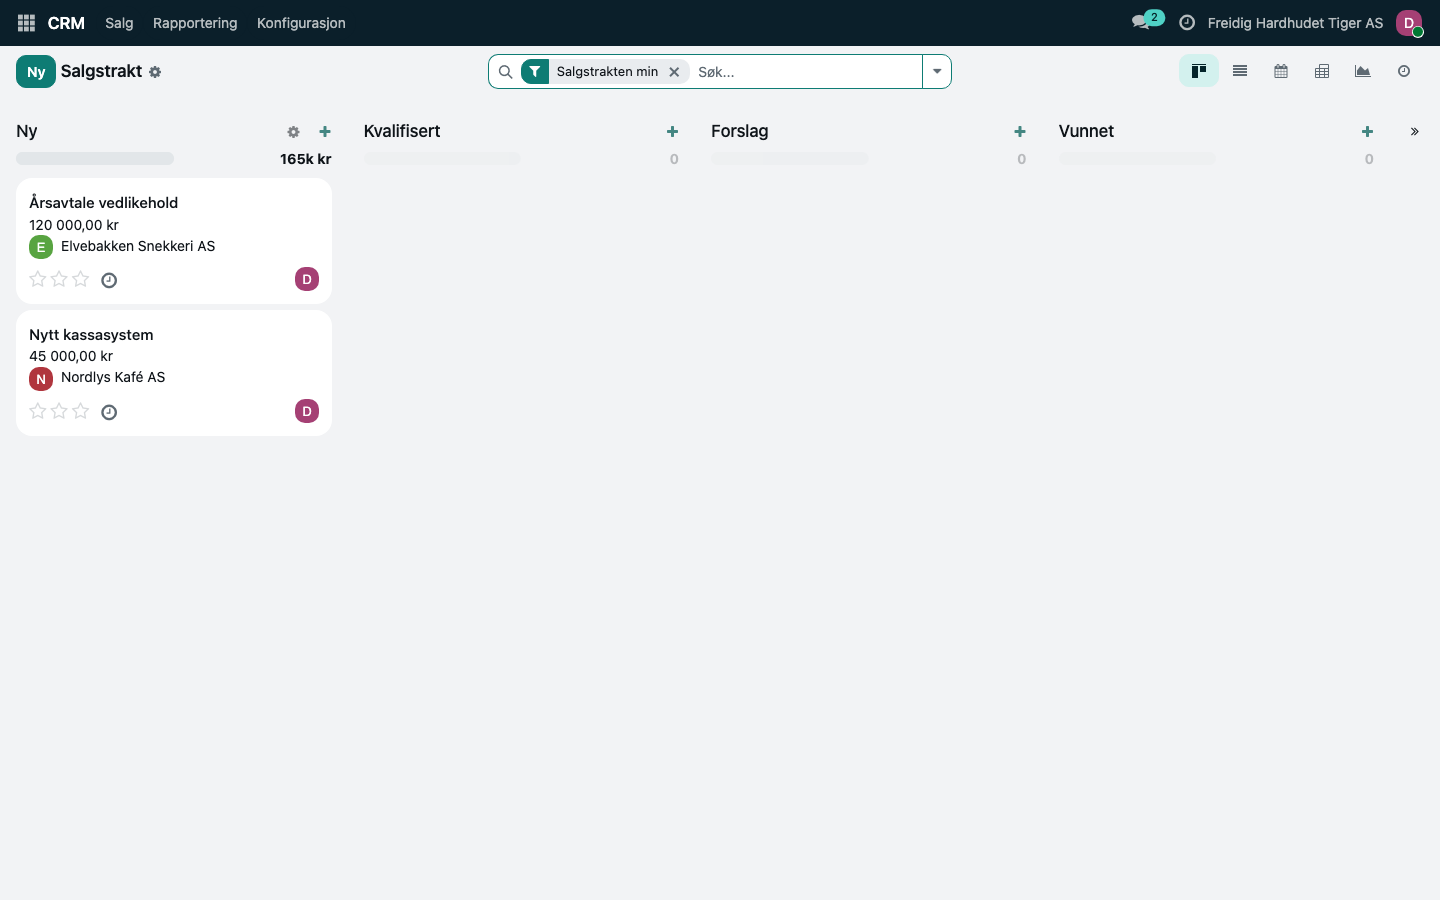1440x900 pixels.
Task: Open the Rapportering menu
Action: (195, 23)
